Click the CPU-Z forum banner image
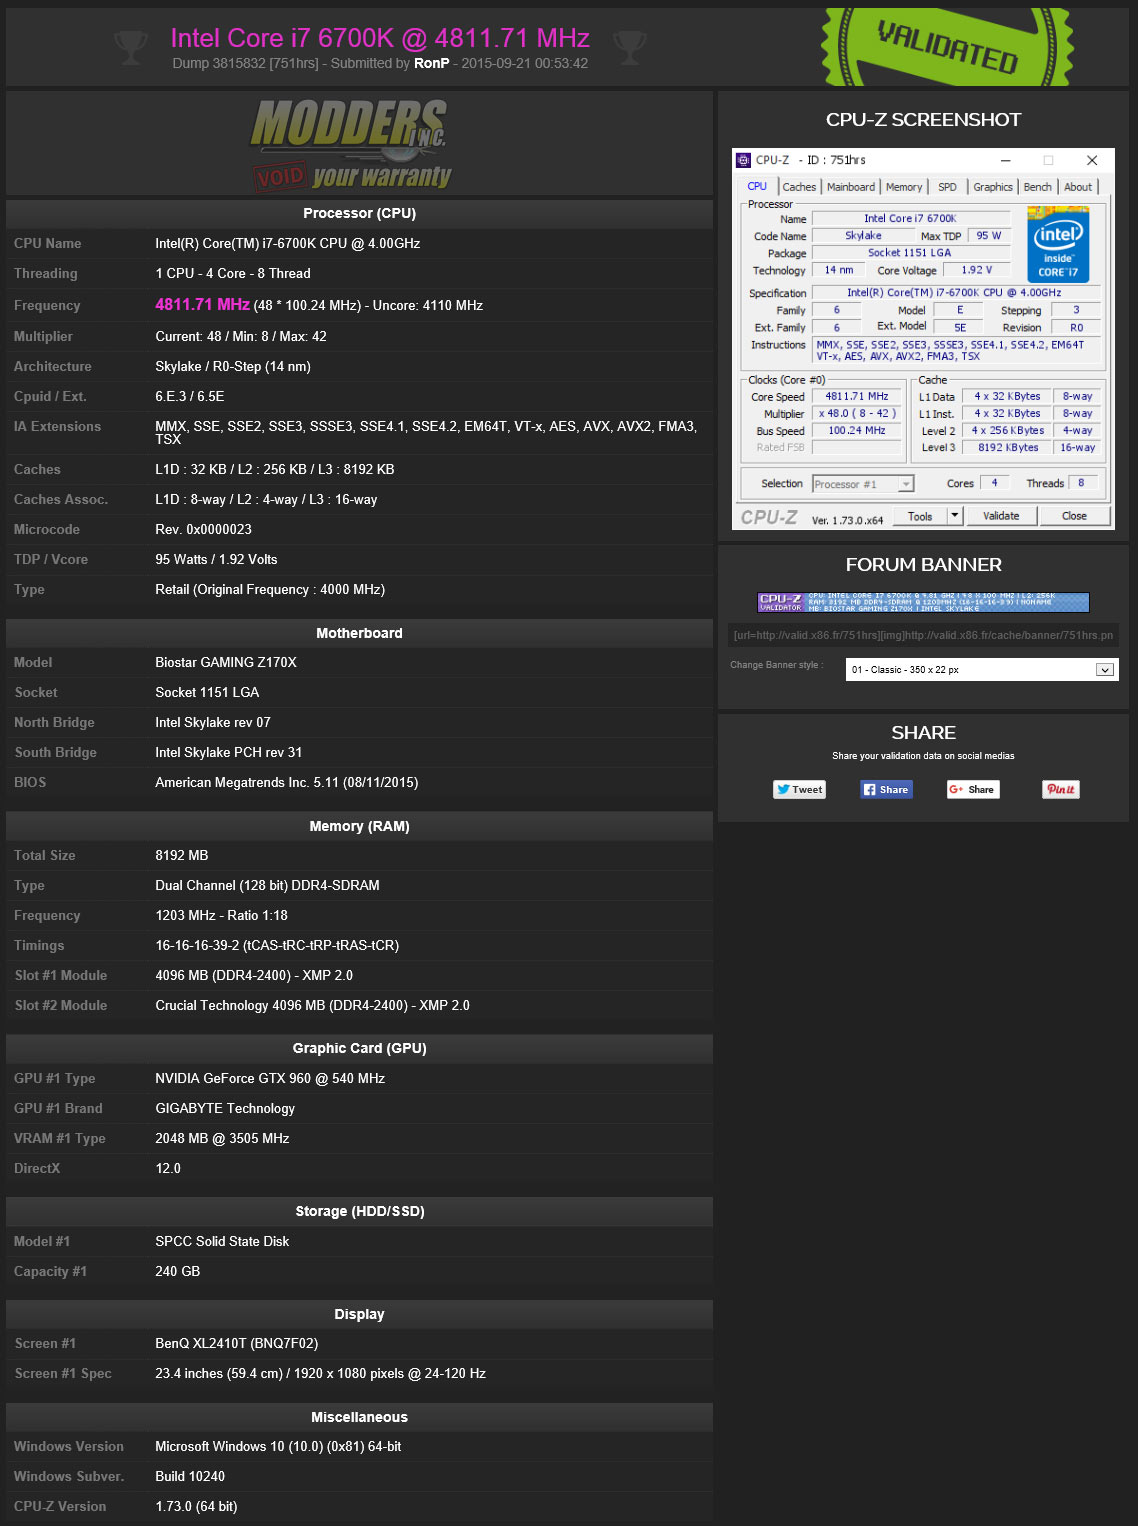This screenshot has width=1138, height=1526. click(x=923, y=602)
